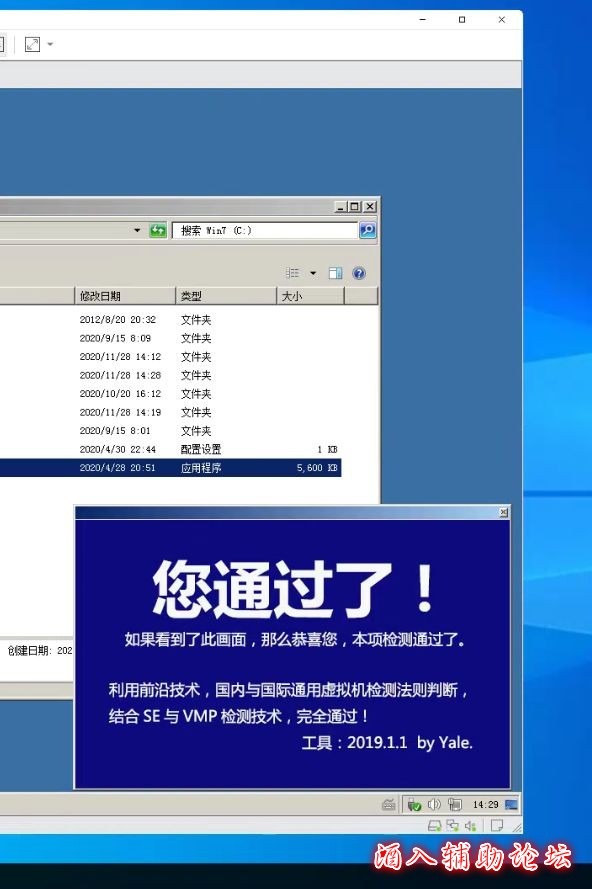Open the view options dropdown arrow

313,273
